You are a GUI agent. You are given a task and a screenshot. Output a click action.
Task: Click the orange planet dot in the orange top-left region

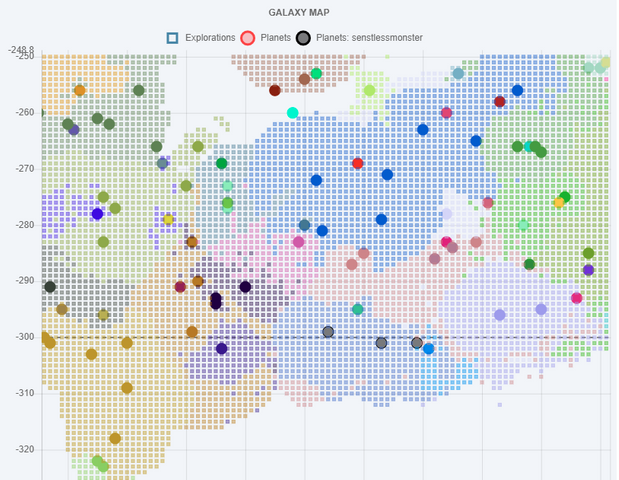pos(80,90)
